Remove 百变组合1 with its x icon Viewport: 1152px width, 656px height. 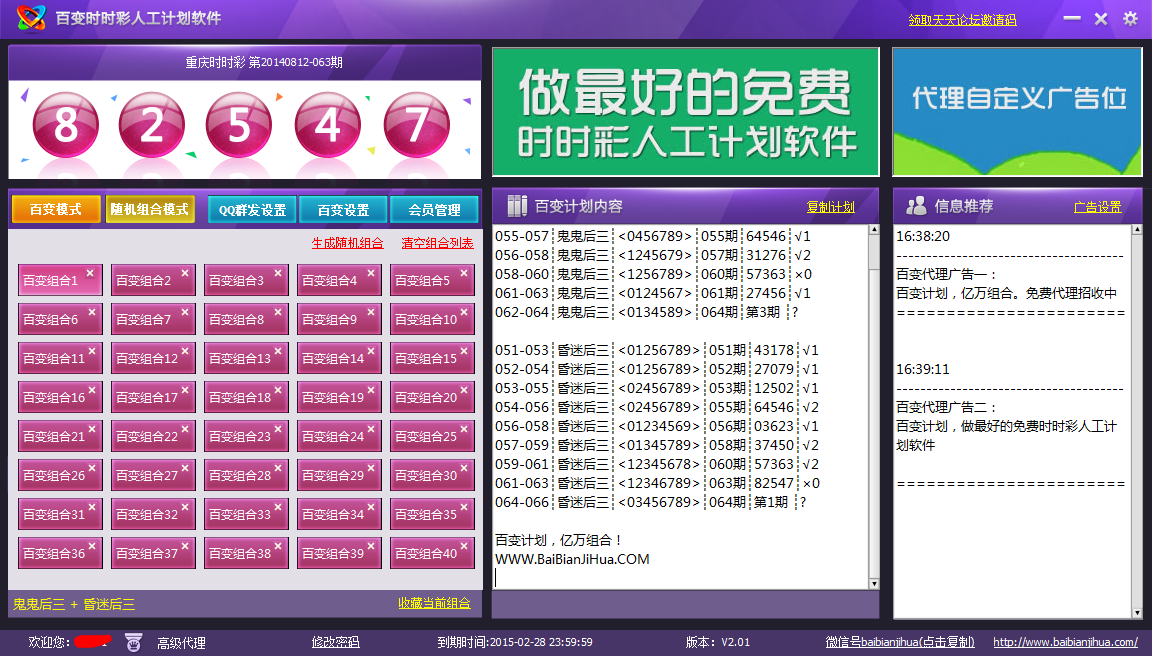pyautogui.click(x=90, y=273)
